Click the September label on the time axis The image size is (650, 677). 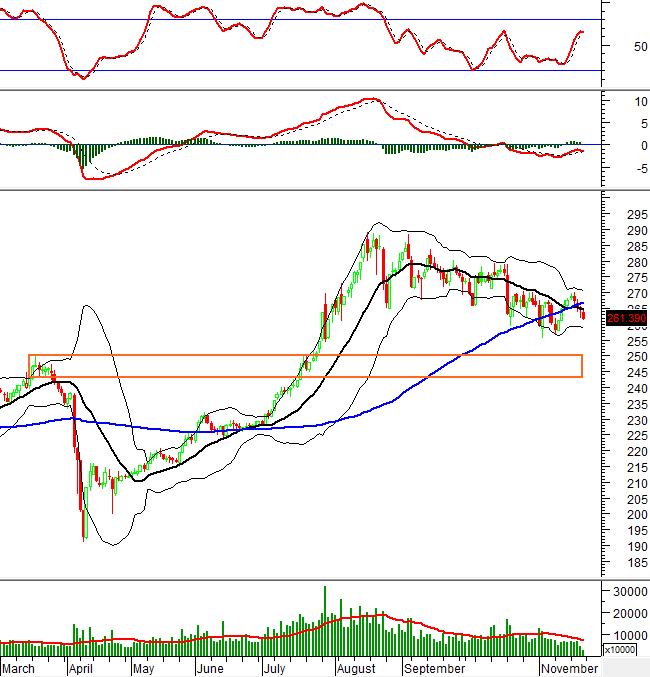coord(435,667)
